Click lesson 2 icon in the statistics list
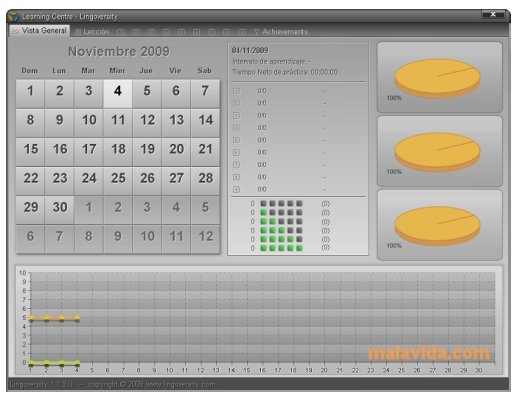The image size is (515, 400). (x=236, y=103)
